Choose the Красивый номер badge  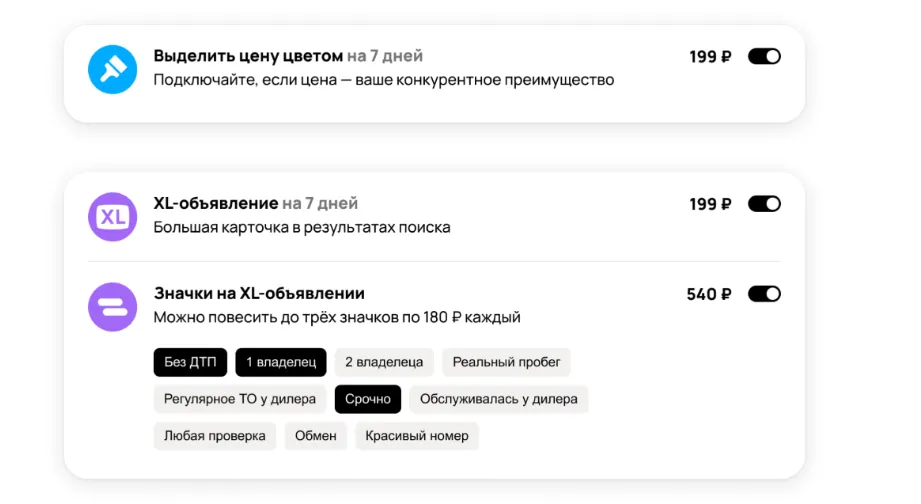[x=417, y=436]
